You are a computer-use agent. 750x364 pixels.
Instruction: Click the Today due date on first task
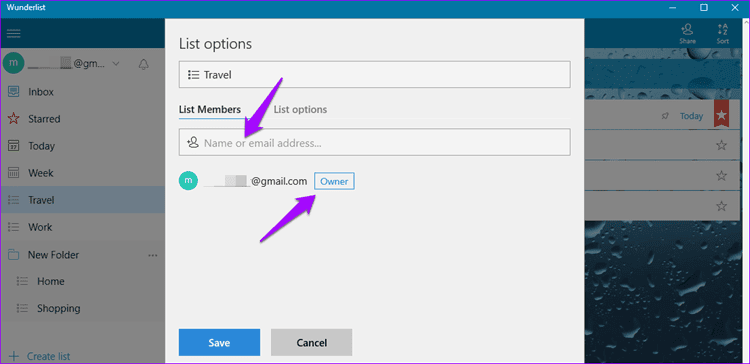(691, 116)
